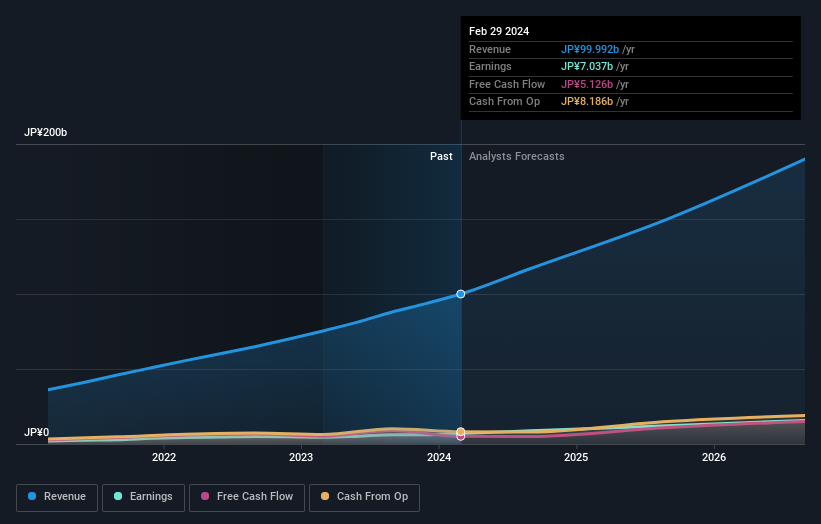Toggle the Revenue legend button
Image resolution: width=821 pixels, height=524 pixels.
(x=57, y=497)
